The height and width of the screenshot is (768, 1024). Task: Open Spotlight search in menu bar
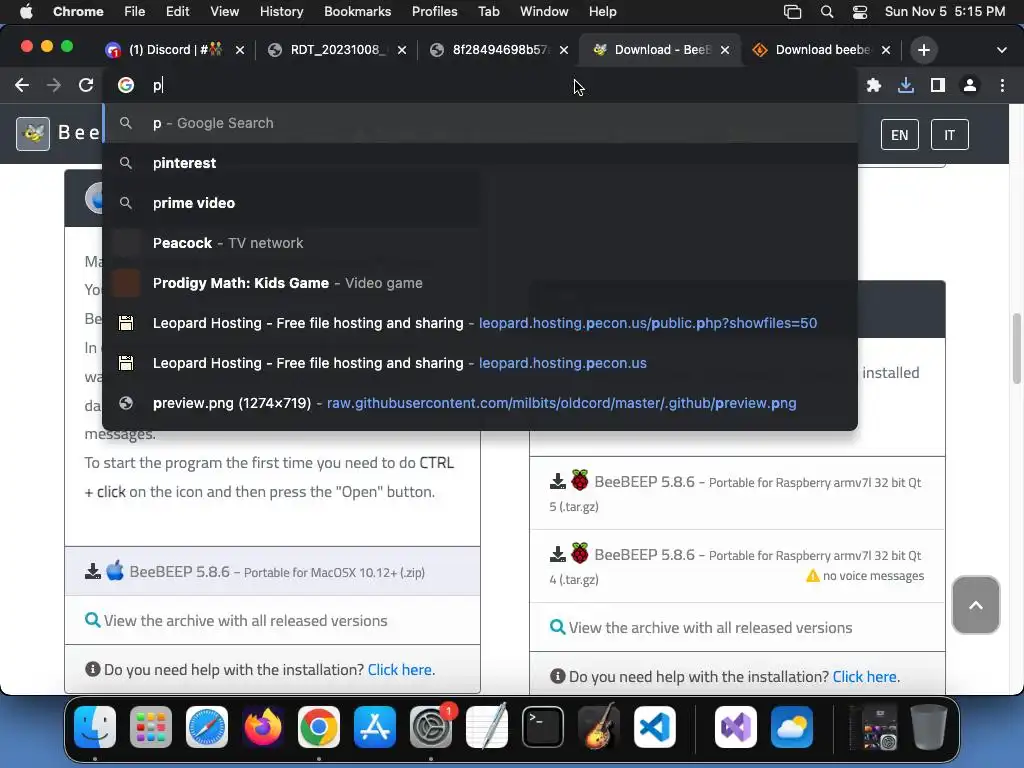[827, 12]
